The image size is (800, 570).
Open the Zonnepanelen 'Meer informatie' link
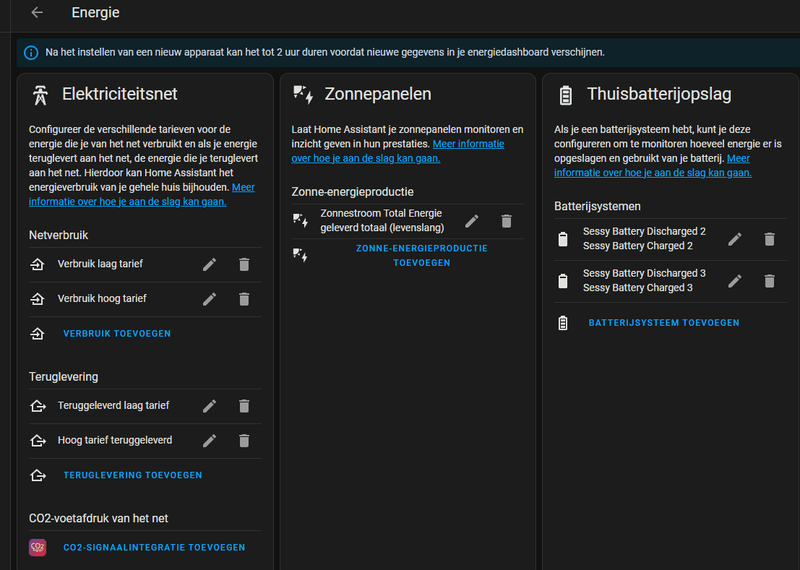tap(468, 144)
